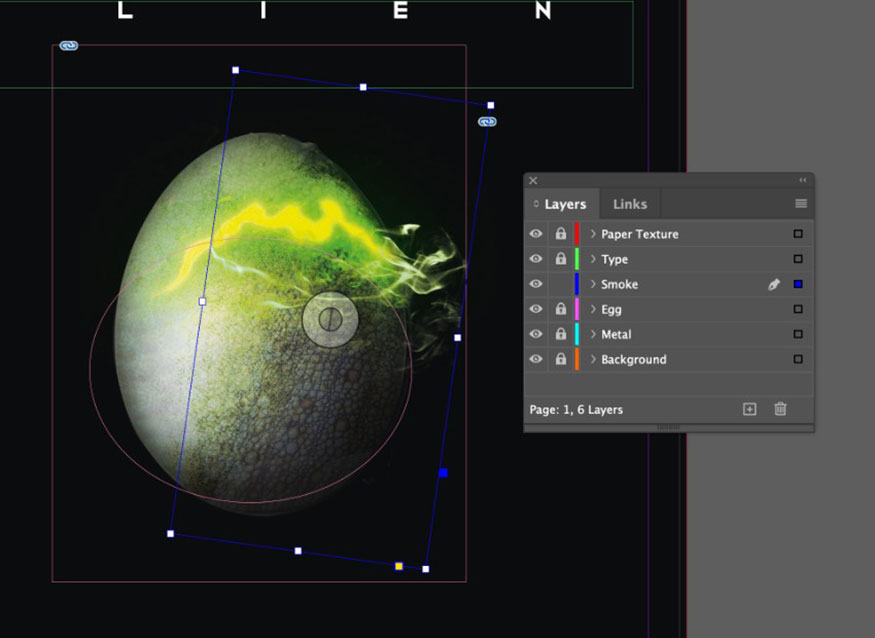Select the right-middle handle of the rotated frame
Image resolution: width=875 pixels, height=638 pixels.
coord(458,337)
